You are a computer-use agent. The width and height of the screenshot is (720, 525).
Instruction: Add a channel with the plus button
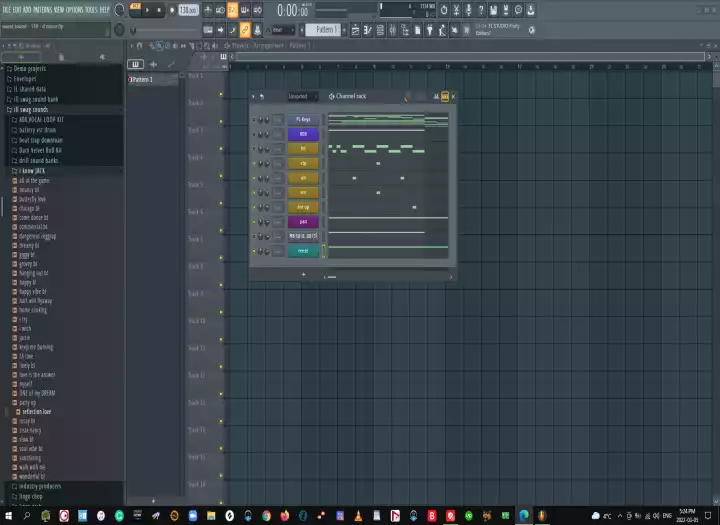pyautogui.click(x=304, y=275)
